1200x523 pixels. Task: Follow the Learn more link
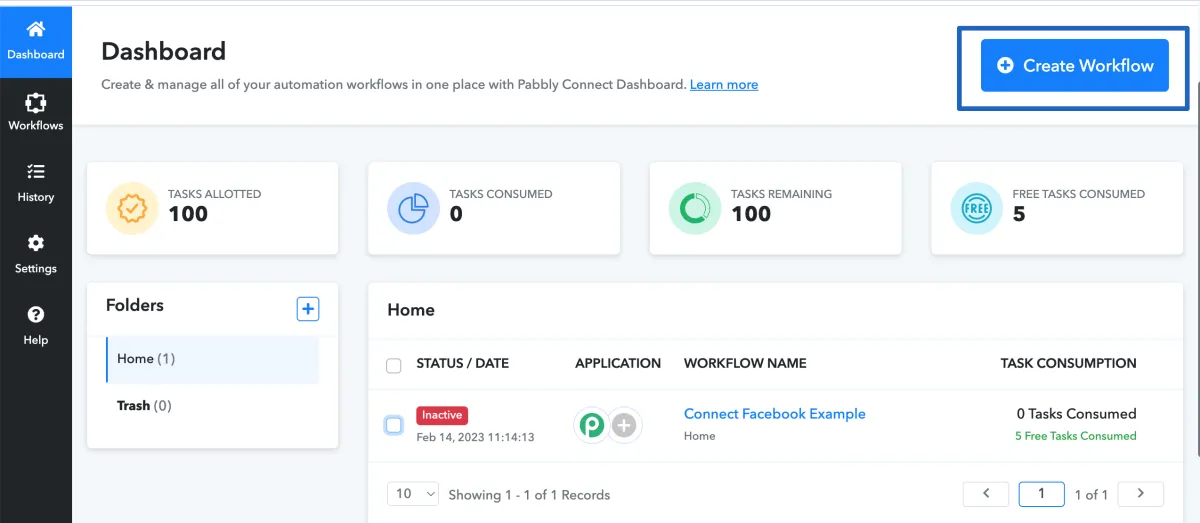coord(724,85)
